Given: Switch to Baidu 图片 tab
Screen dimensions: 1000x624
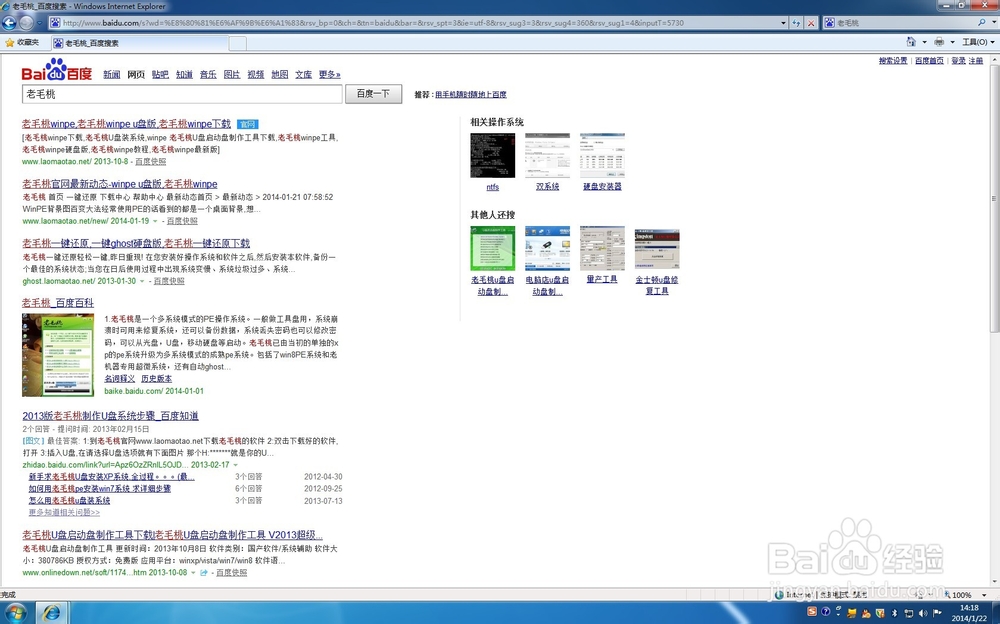Looking at the screenshot, I should pos(232,75).
